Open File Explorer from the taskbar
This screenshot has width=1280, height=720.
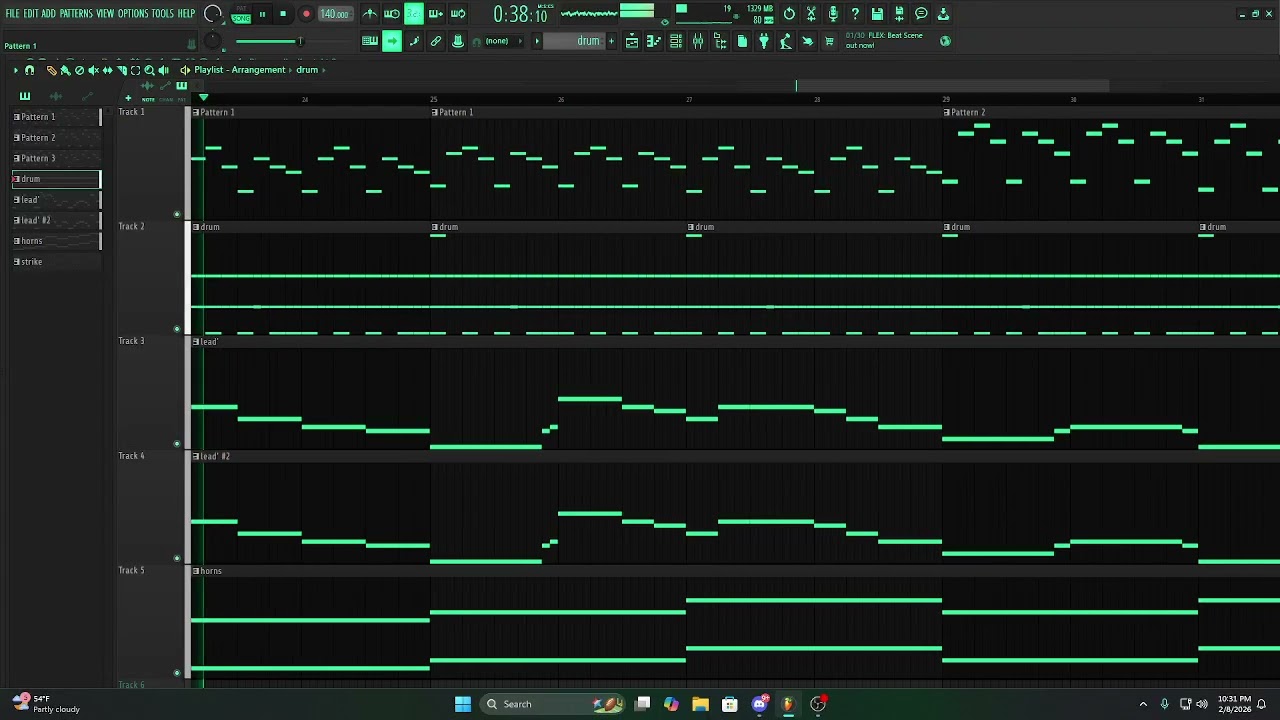(700, 704)
